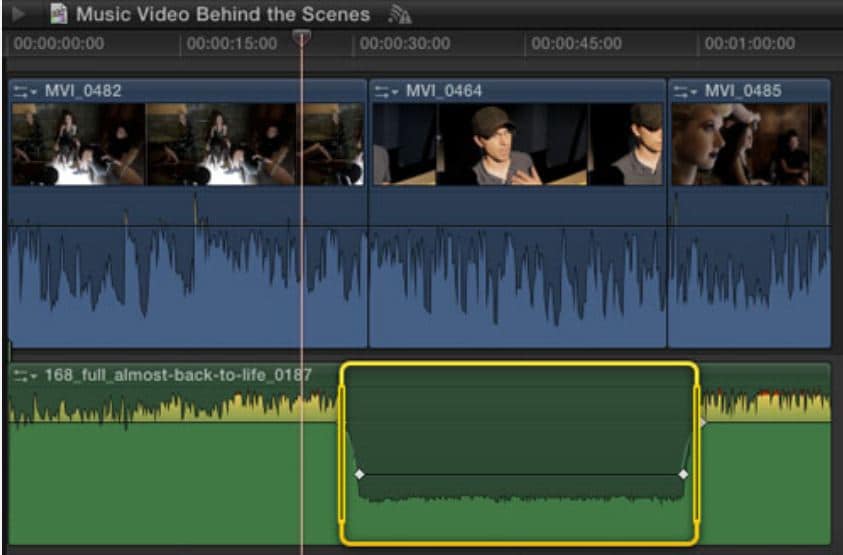Click the playhead handle on the ruler

(302, 37)
